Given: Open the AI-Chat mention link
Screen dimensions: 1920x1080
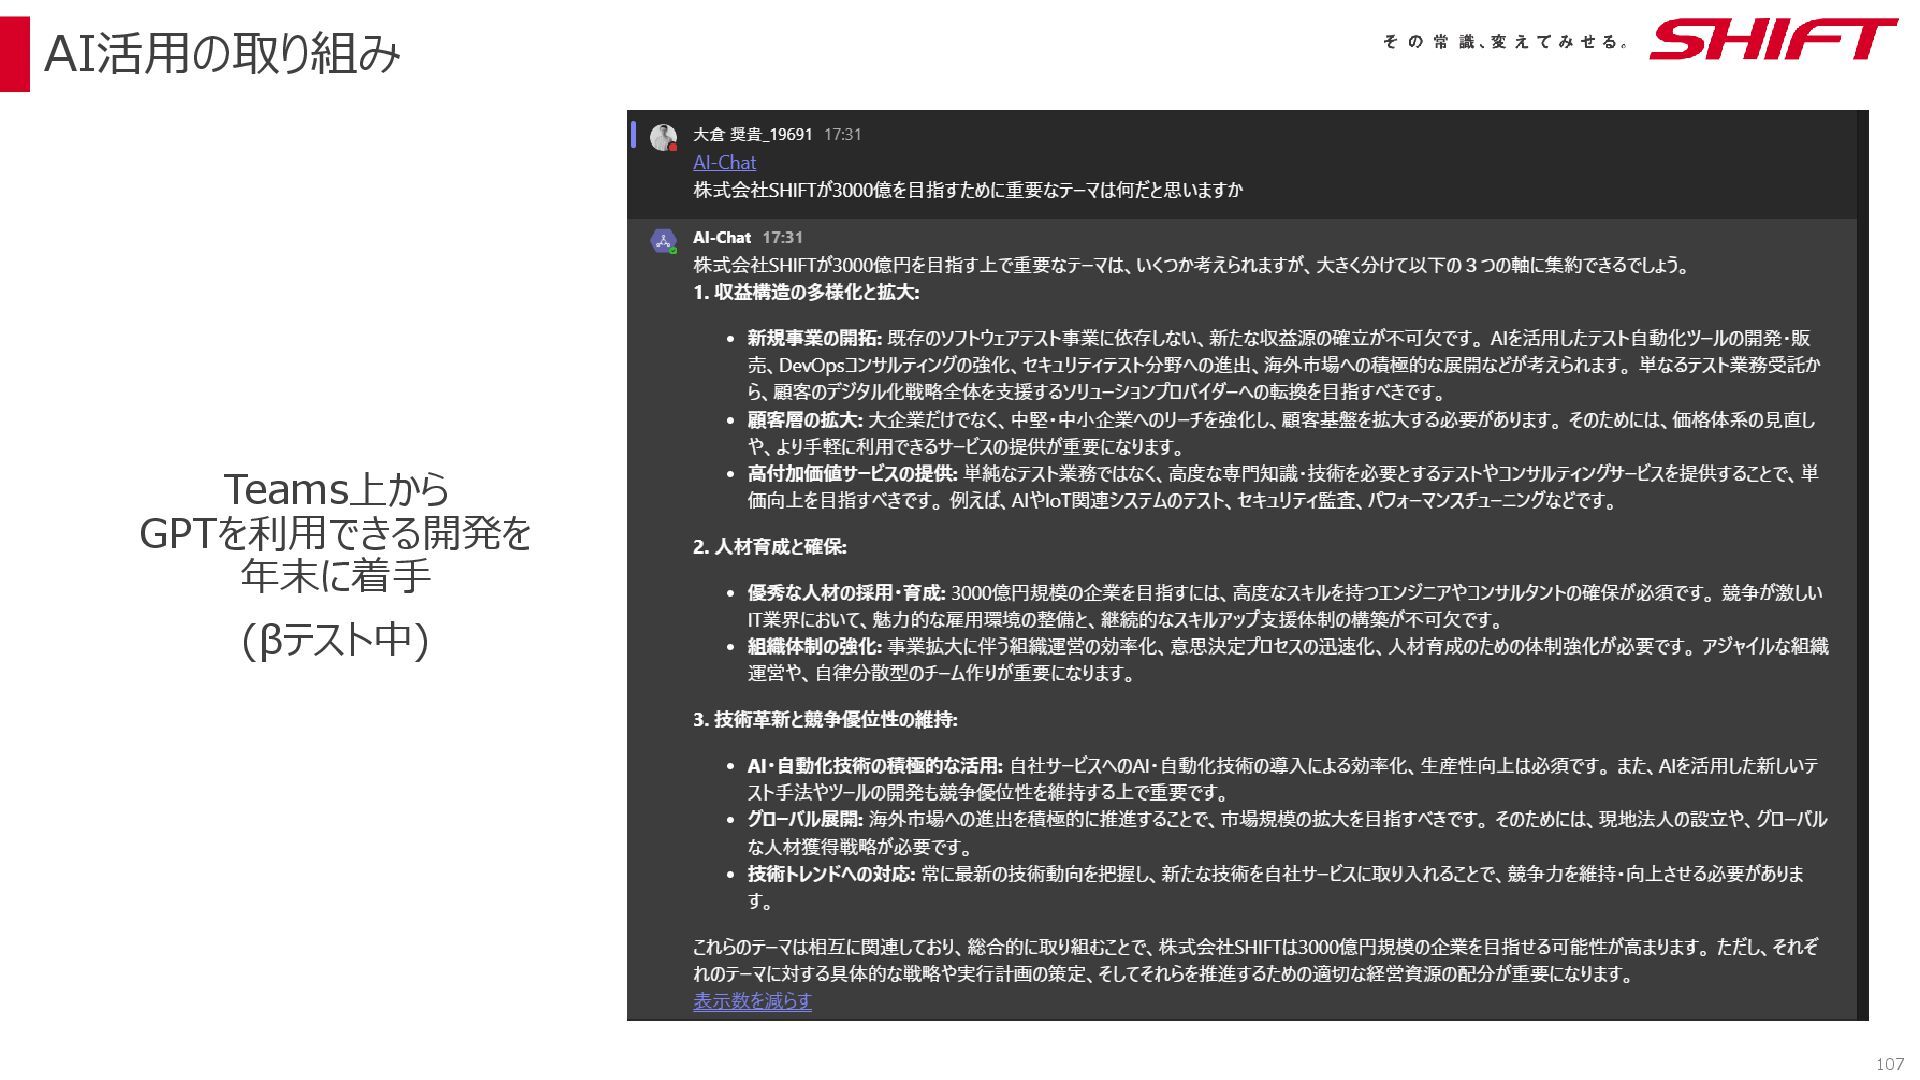Looking at the screenshot, I should [x=724, y=162].
